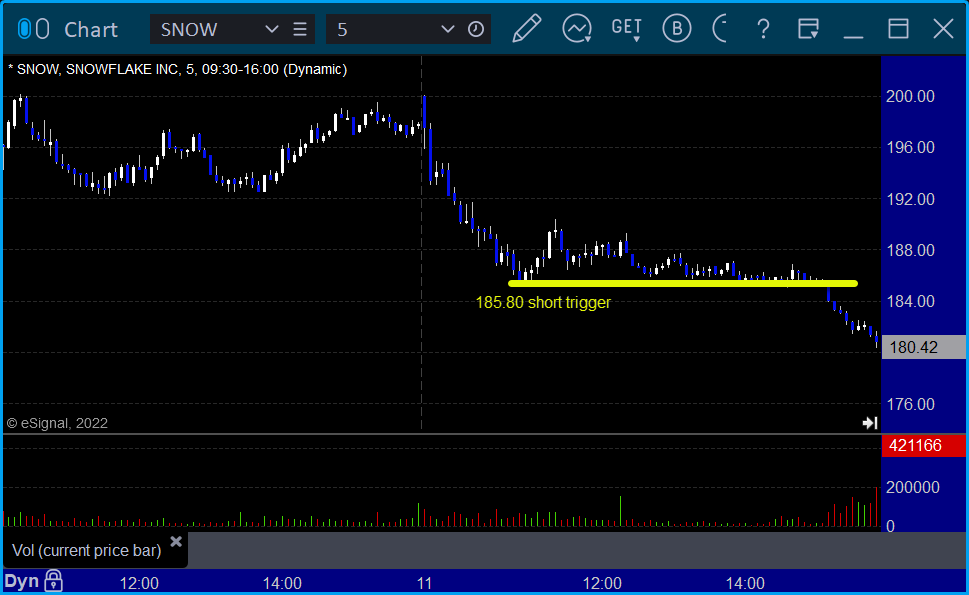Click the 176.00 price axis label
Image resolution: width=969 pixels, height=595 pixels.
point(910,404)
